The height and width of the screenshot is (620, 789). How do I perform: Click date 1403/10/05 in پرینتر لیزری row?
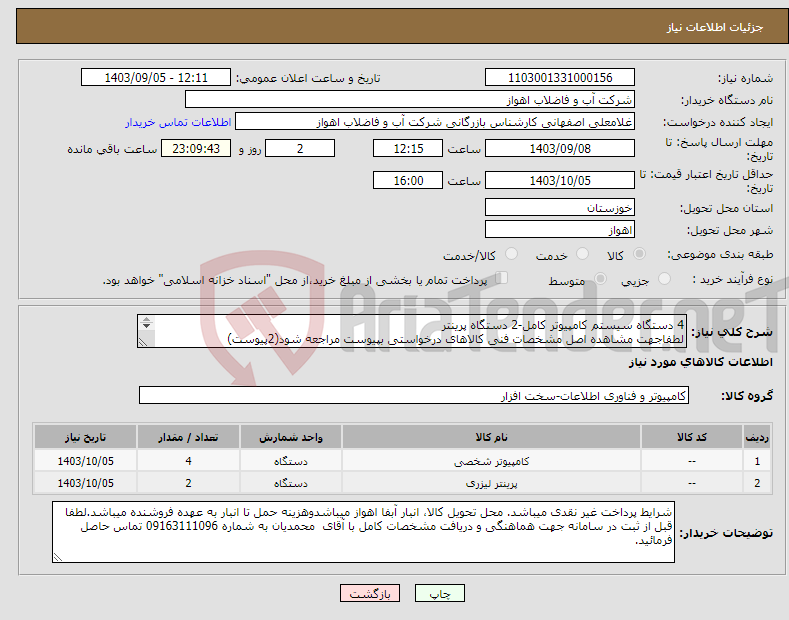[86, 483]
